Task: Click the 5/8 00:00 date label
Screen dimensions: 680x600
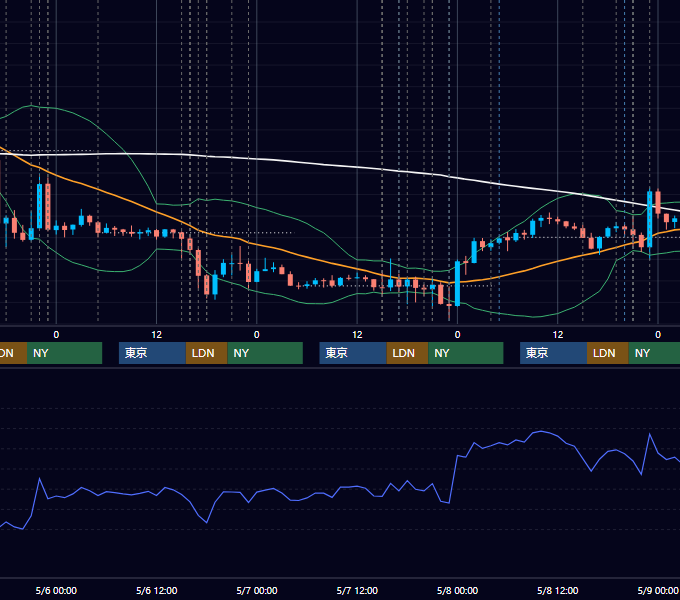Action: 457,590
